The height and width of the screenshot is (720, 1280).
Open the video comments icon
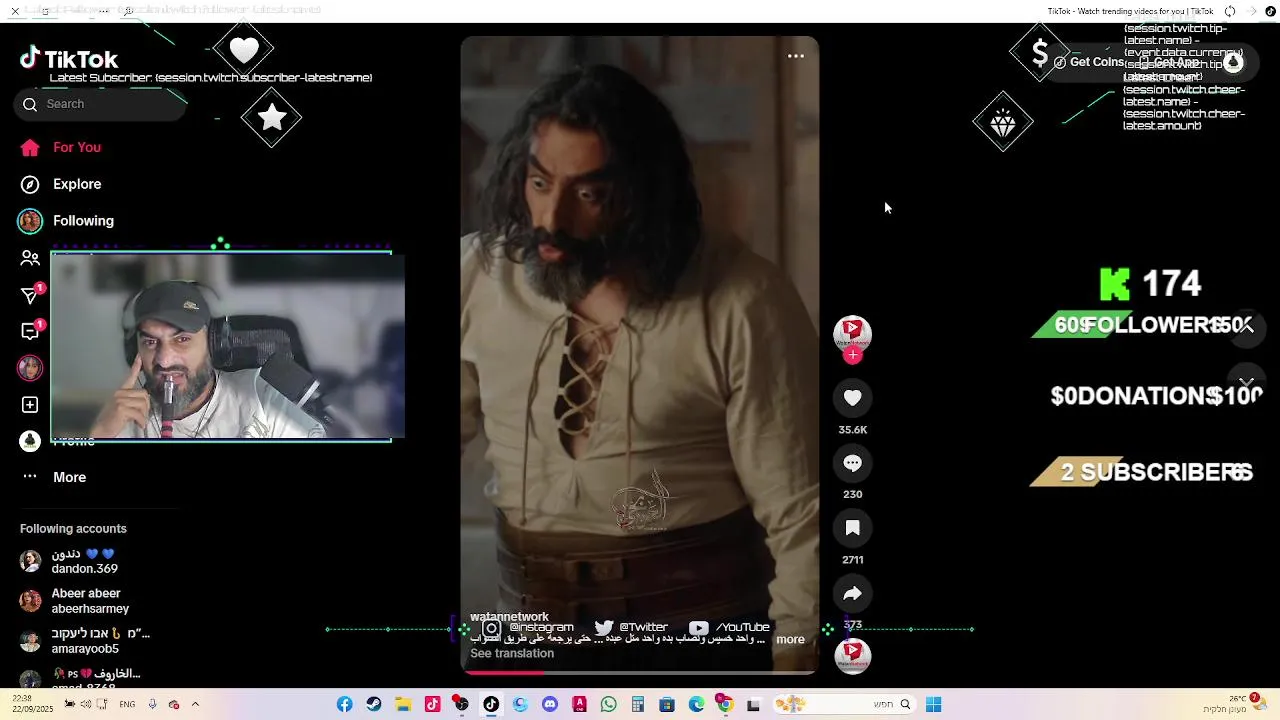coord(853,463)
